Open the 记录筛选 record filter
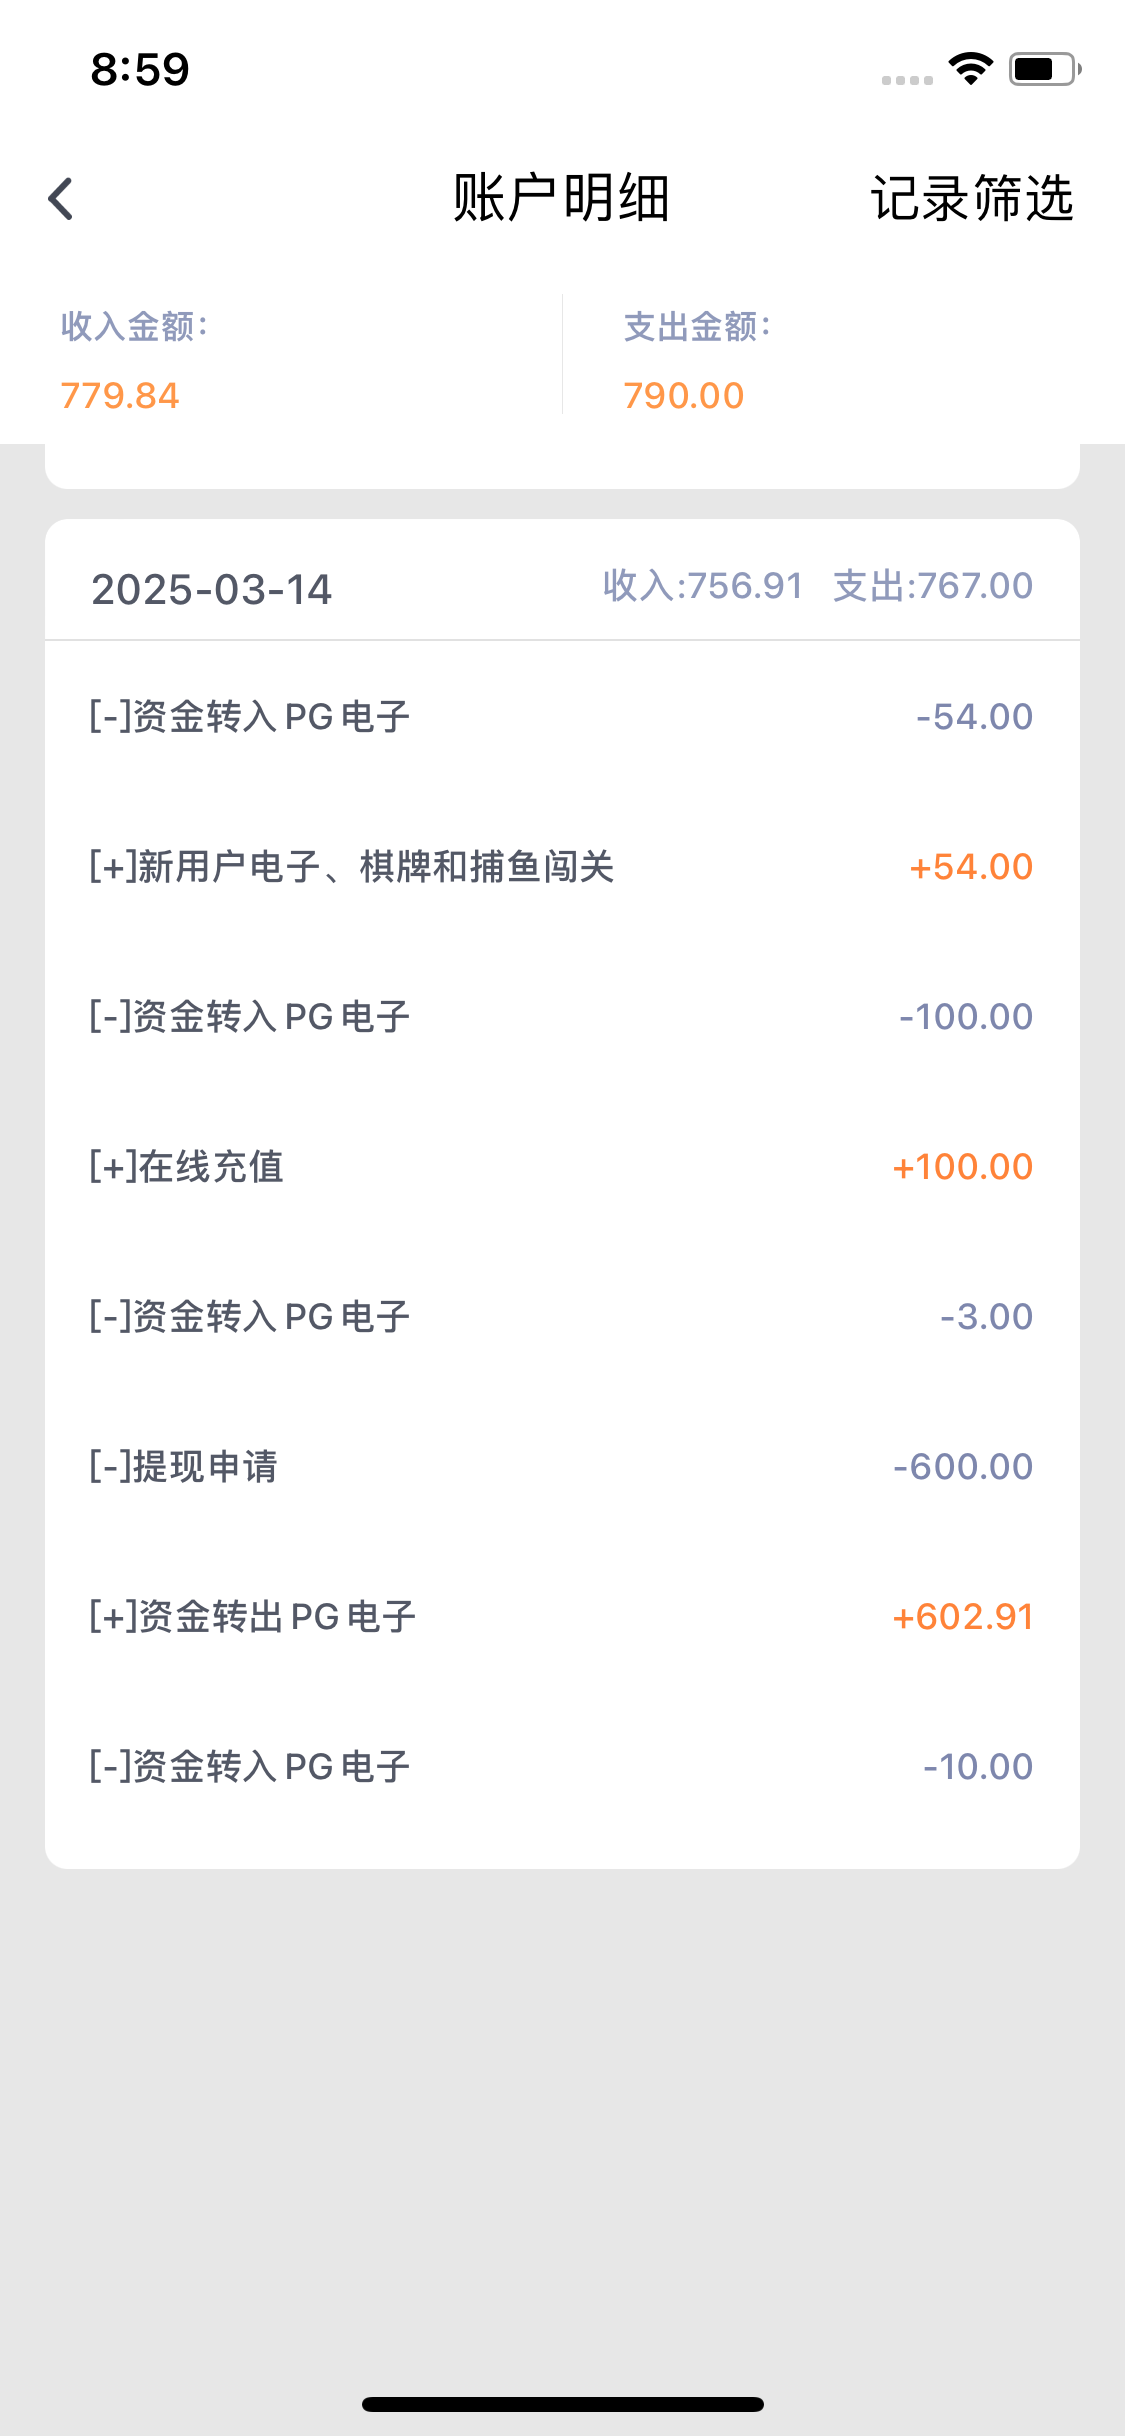Viewport: 1125px width, 2436px height. click(x=971, y=198)
